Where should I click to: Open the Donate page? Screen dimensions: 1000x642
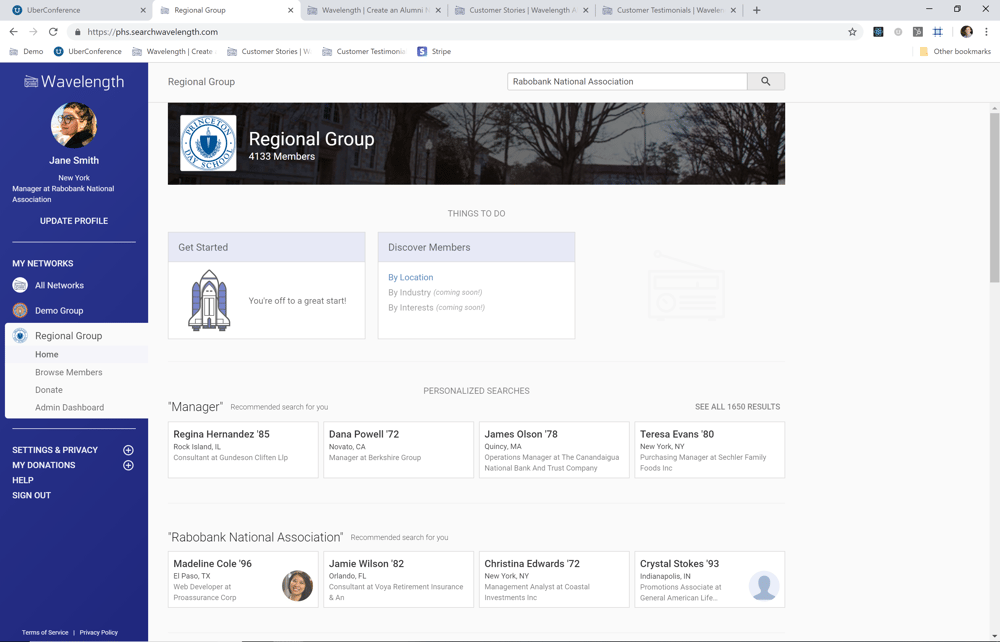(x=48, y=390)
